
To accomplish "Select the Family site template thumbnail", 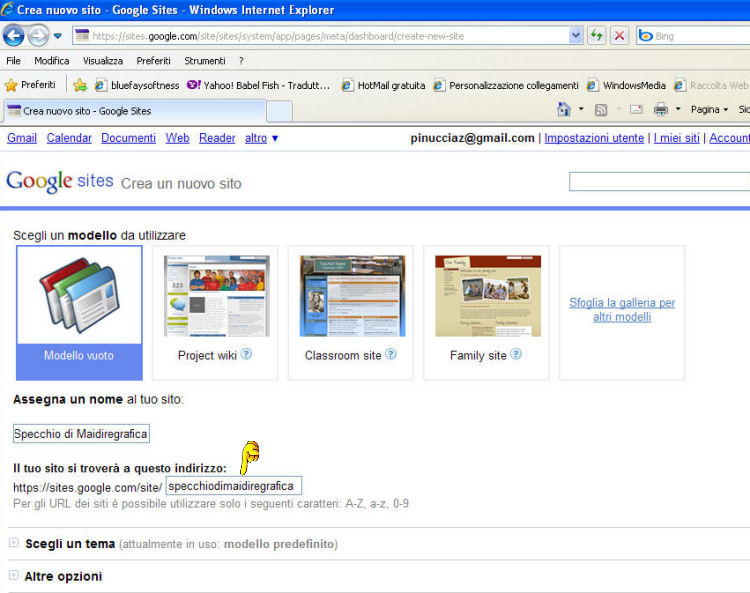I will tap(488, 296).
